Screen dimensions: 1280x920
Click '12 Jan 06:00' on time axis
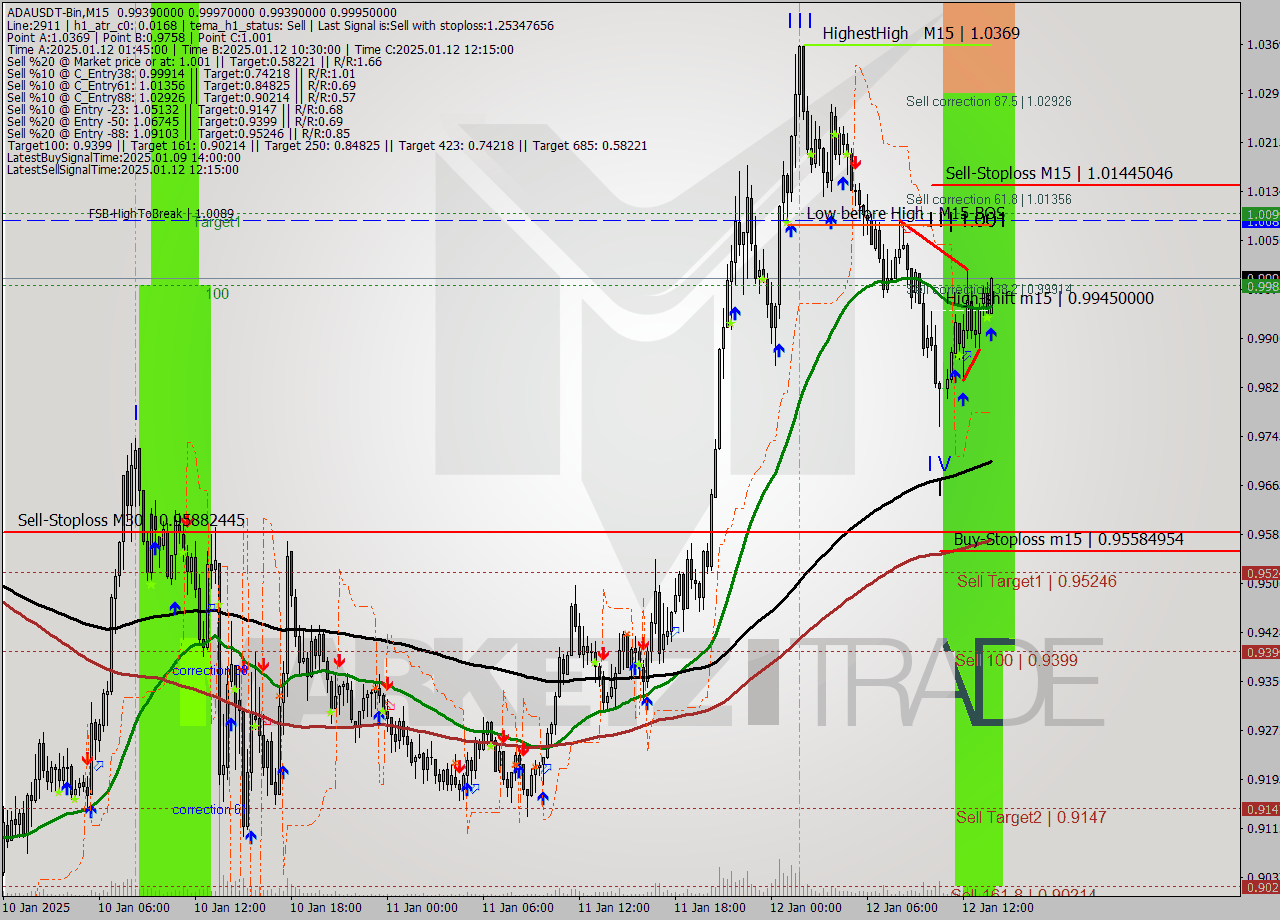(x=901, y=908)
